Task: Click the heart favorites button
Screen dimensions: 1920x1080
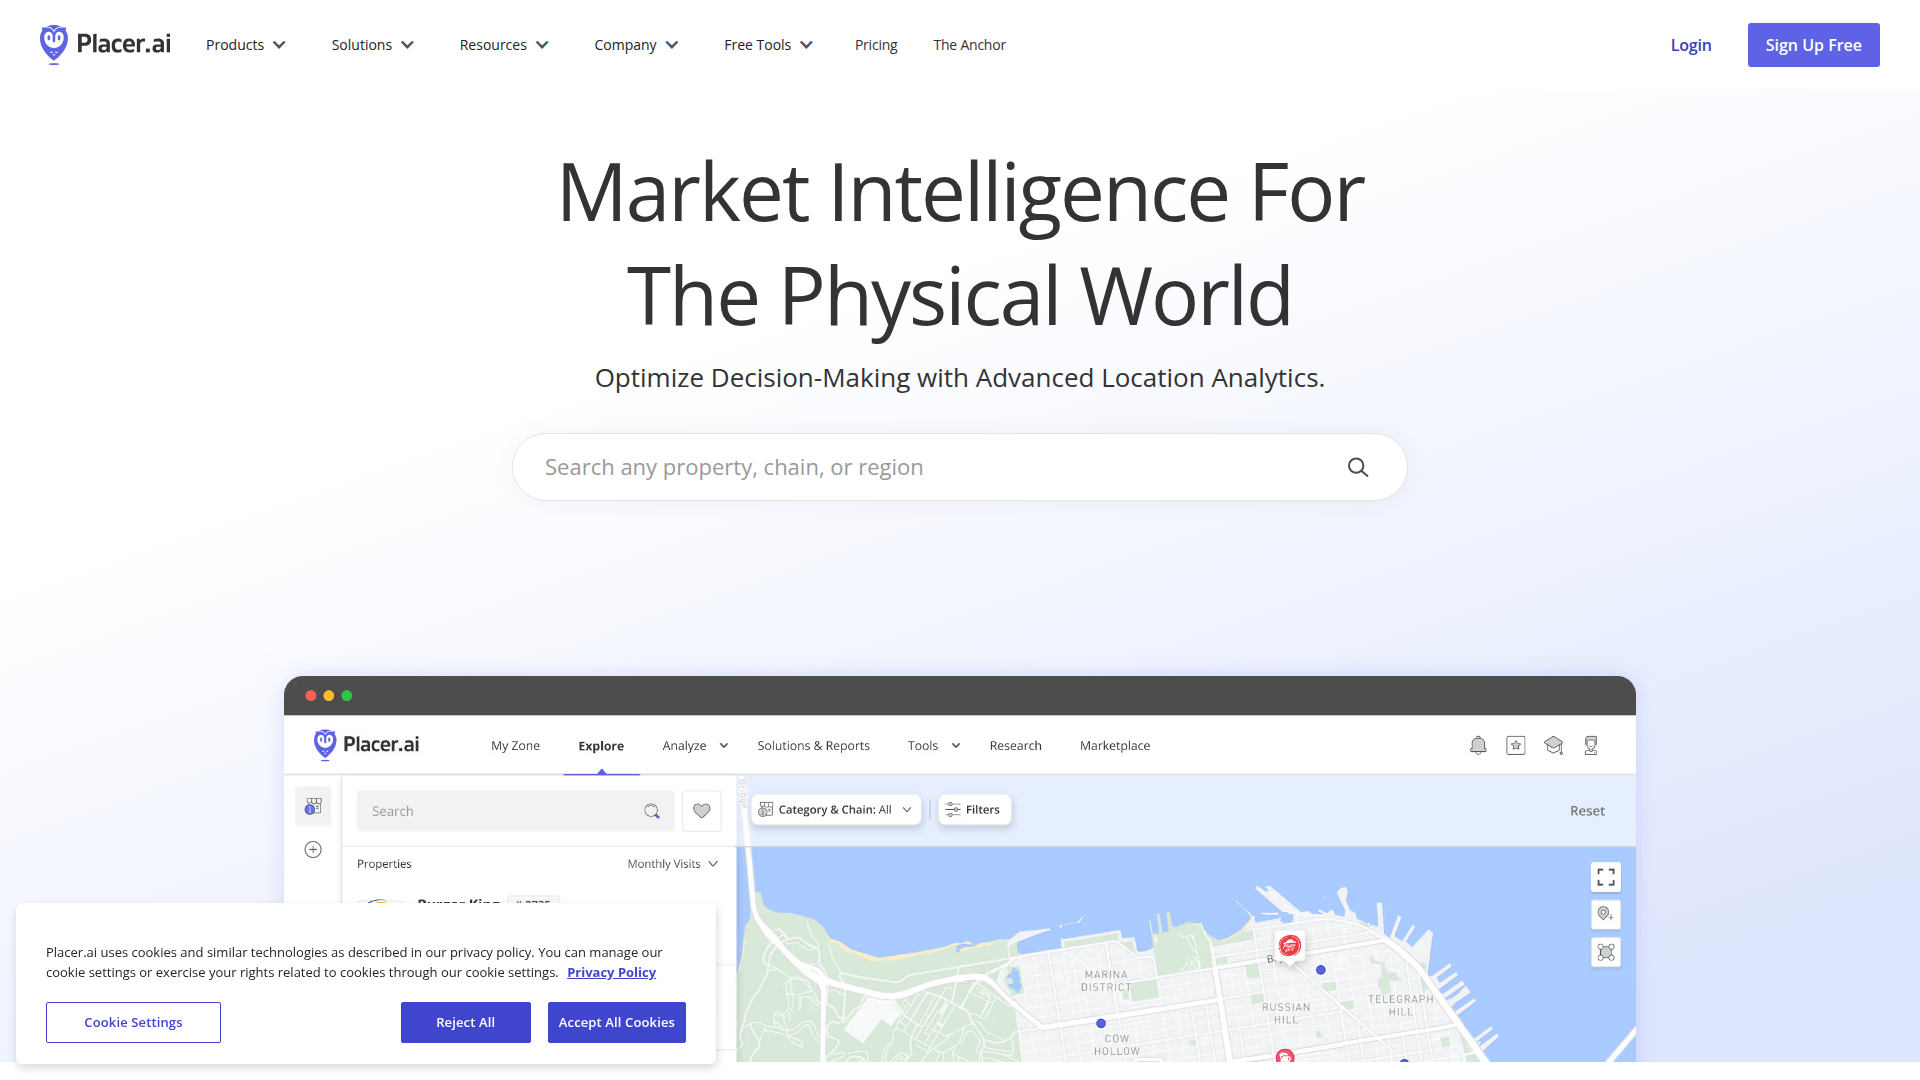Action: pos(702,811)
